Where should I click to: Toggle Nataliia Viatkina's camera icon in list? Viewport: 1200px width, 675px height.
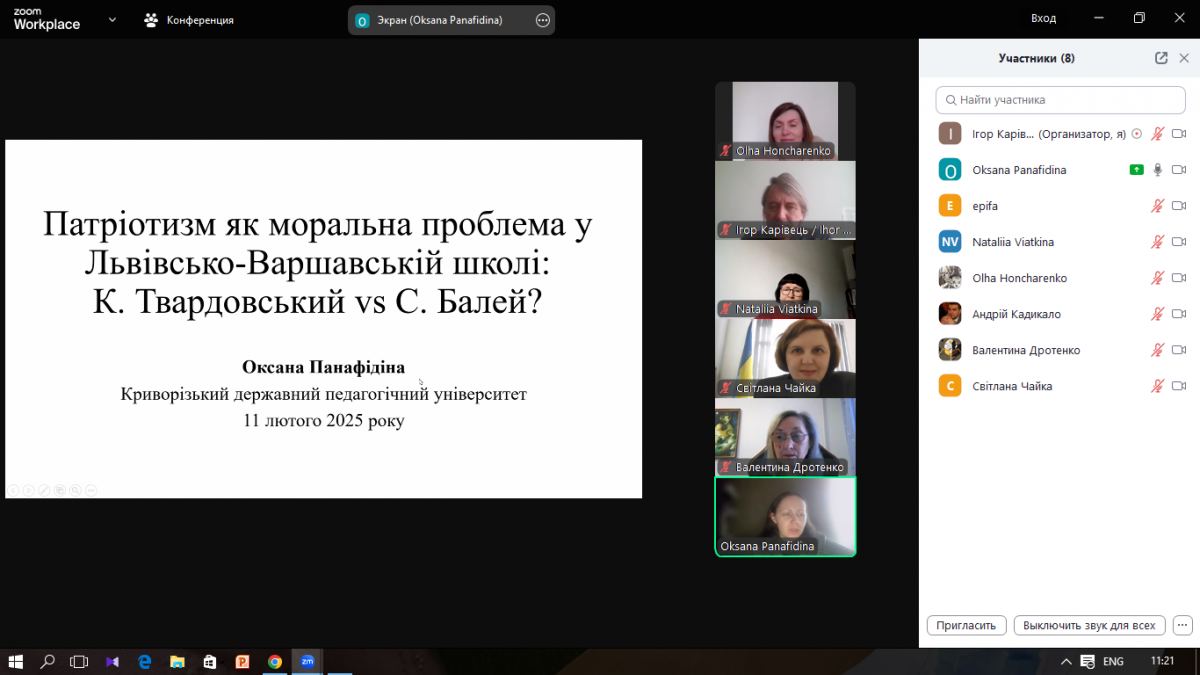tap(1179, 242)
